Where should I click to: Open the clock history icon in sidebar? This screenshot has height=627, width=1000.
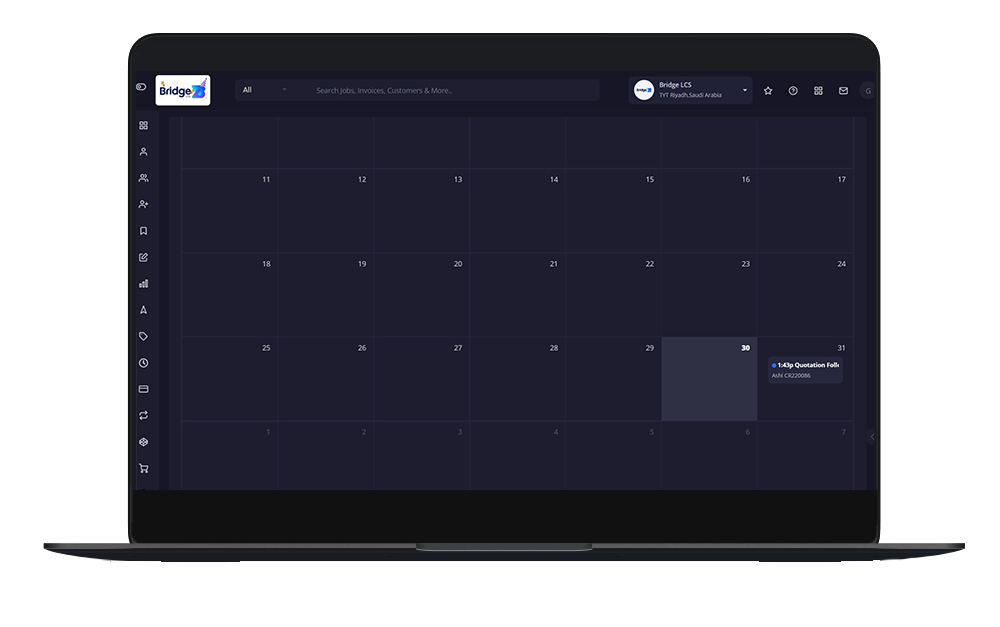[x=143, y=362]
